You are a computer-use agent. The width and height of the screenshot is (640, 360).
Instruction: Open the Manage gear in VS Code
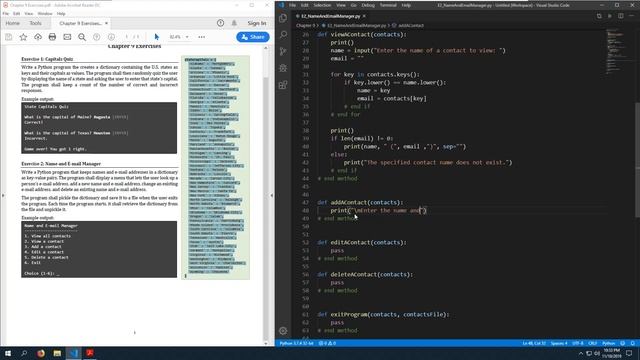(283, 331)
